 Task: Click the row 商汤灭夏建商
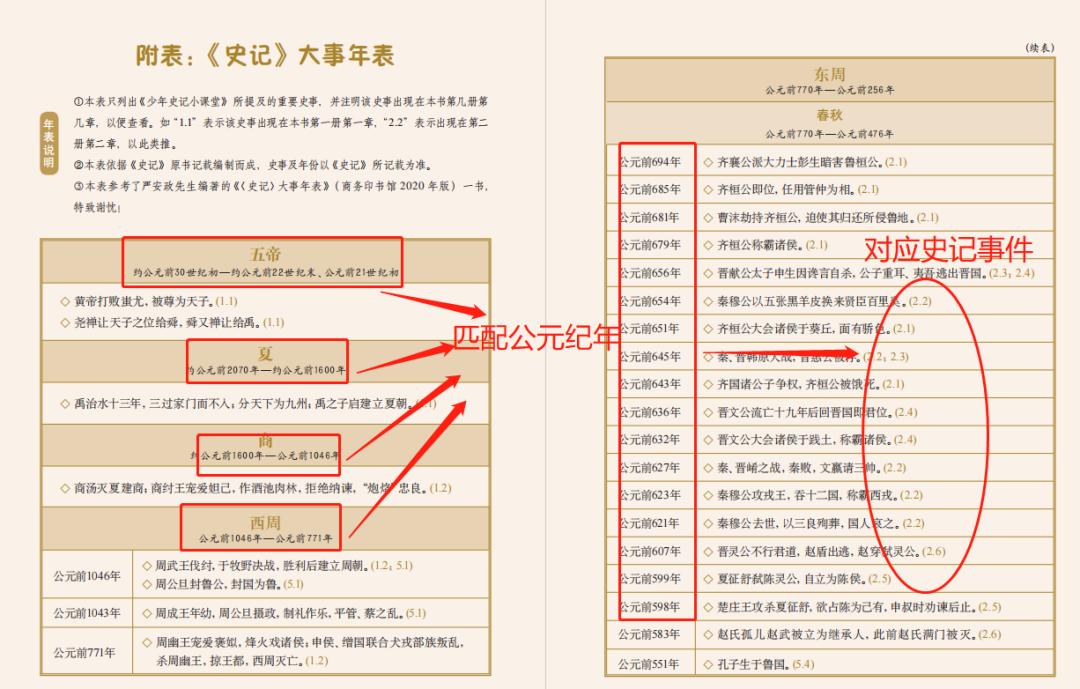256,489
